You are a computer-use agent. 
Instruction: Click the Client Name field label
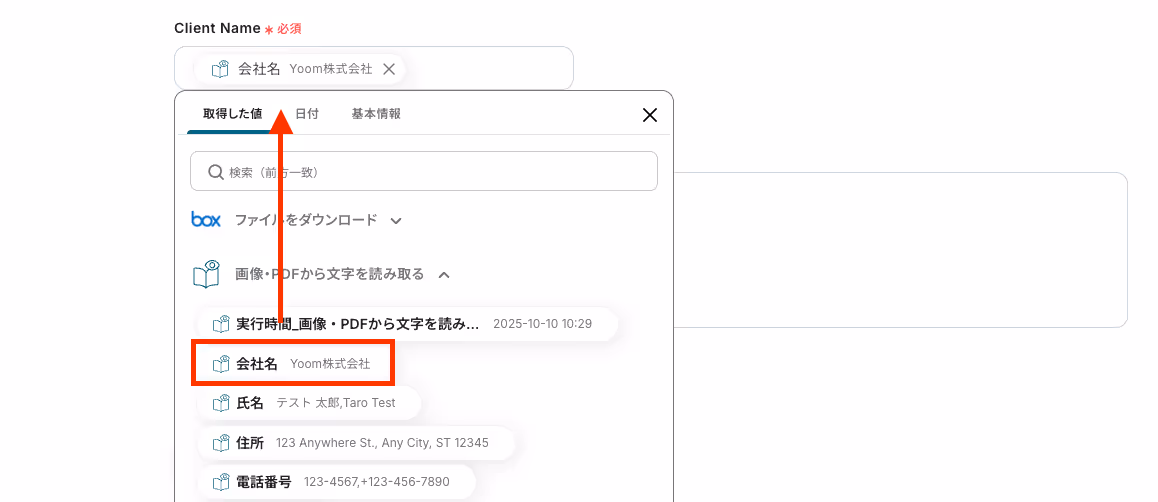[x=217, y=28]
